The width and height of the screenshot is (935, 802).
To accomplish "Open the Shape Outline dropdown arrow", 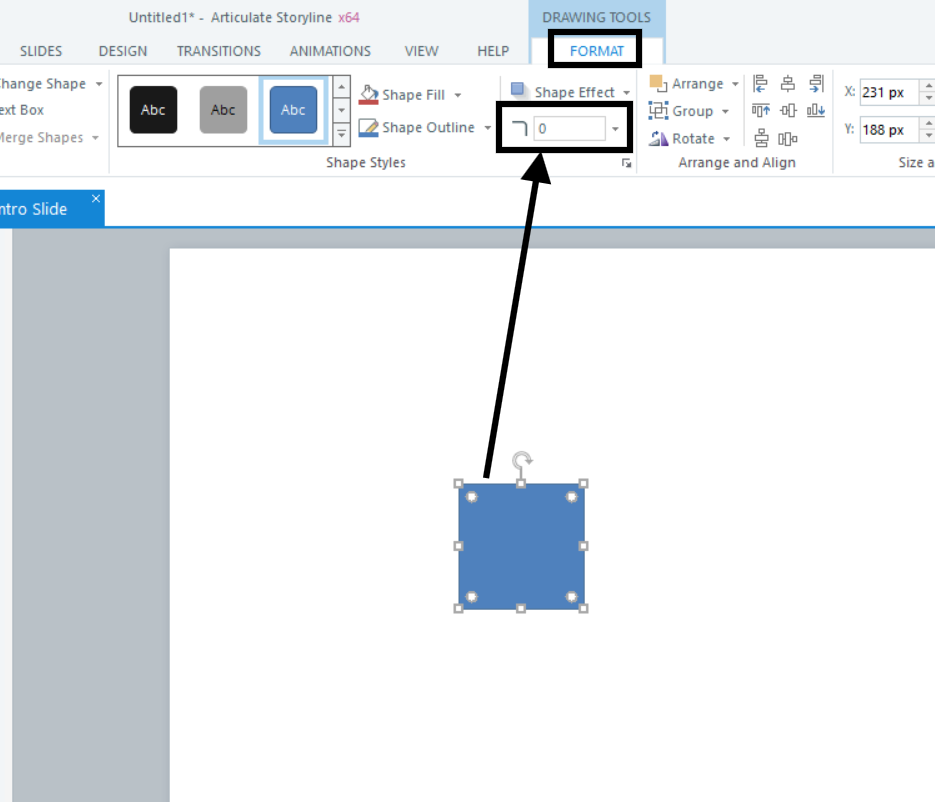I will coord(488,128).
